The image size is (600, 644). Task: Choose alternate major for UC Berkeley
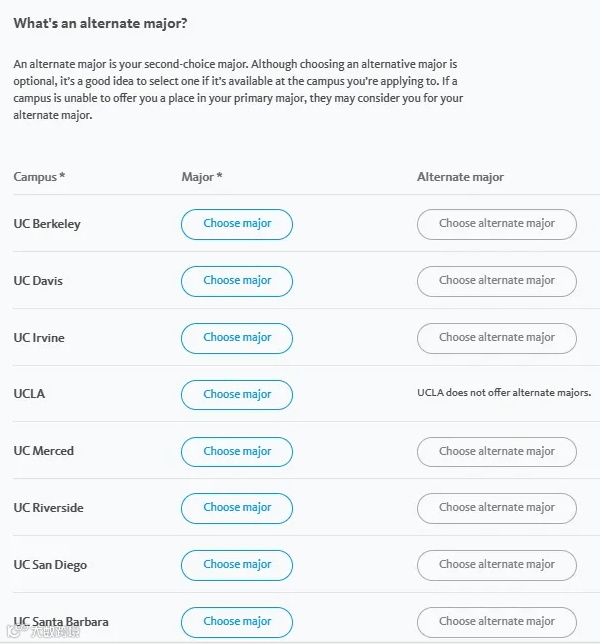click(x=496, y=224)
